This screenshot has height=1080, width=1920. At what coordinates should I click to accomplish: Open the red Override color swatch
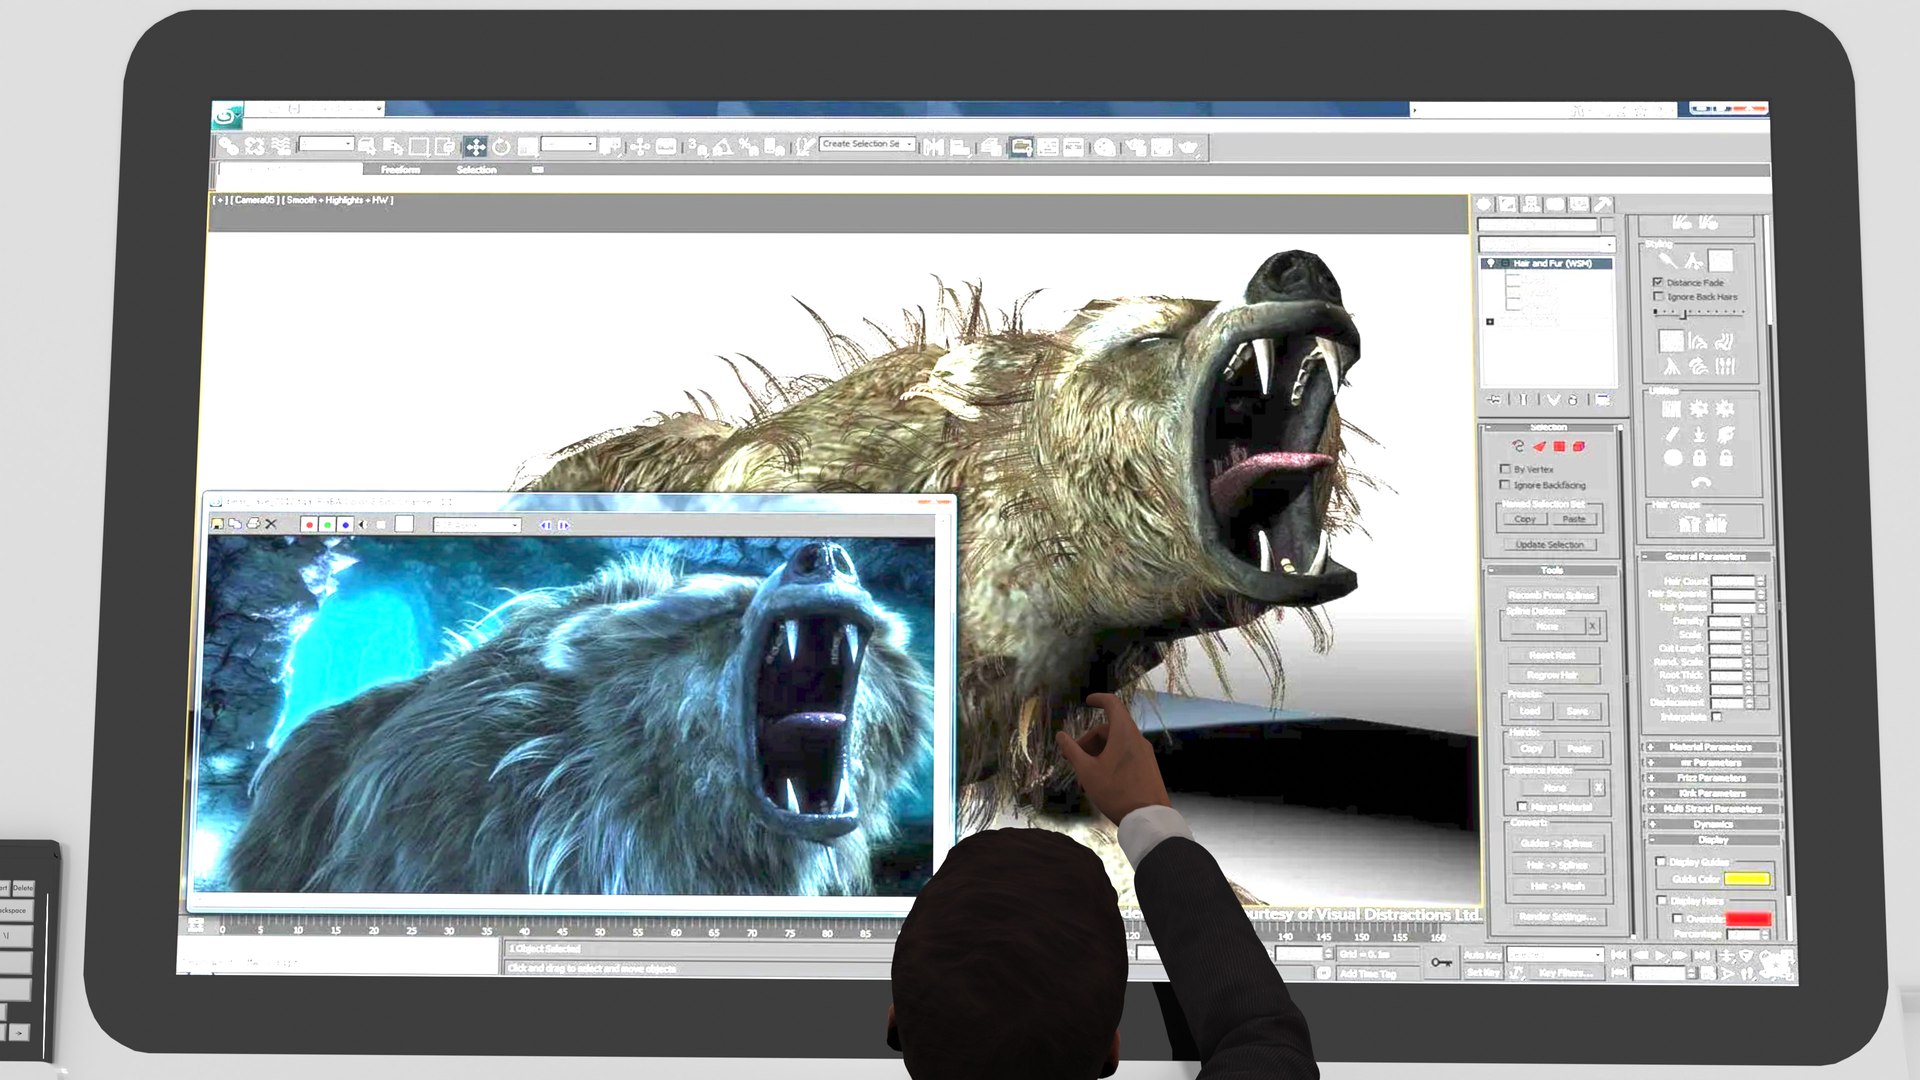(1749, 919)
